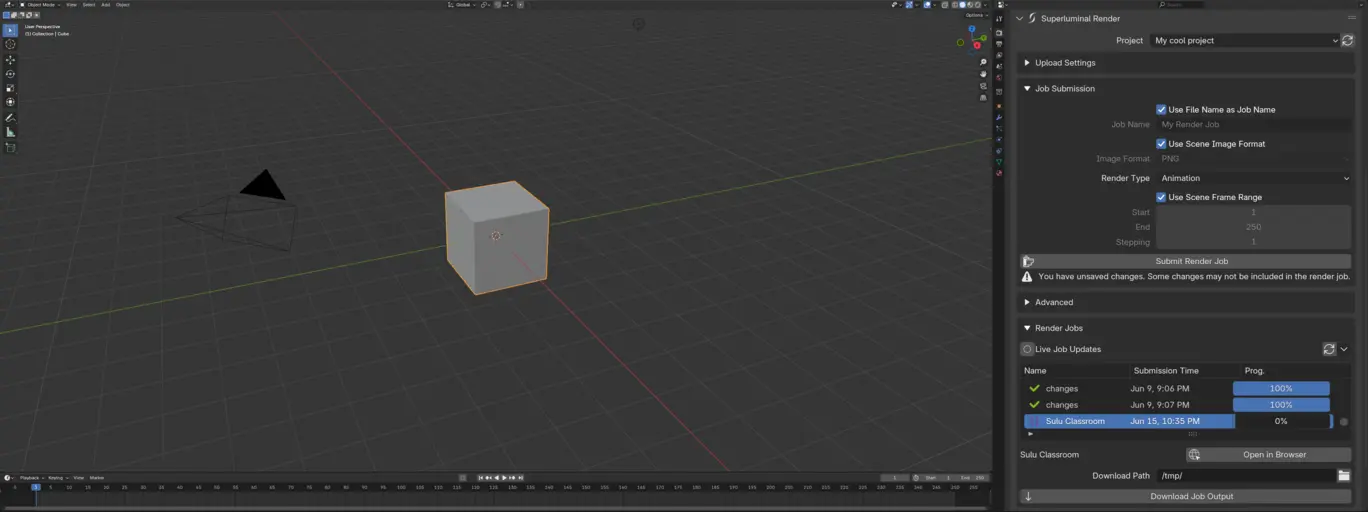
Task: Activate the Scale tool
Action: pyautogui.click(x=11, y=88)
